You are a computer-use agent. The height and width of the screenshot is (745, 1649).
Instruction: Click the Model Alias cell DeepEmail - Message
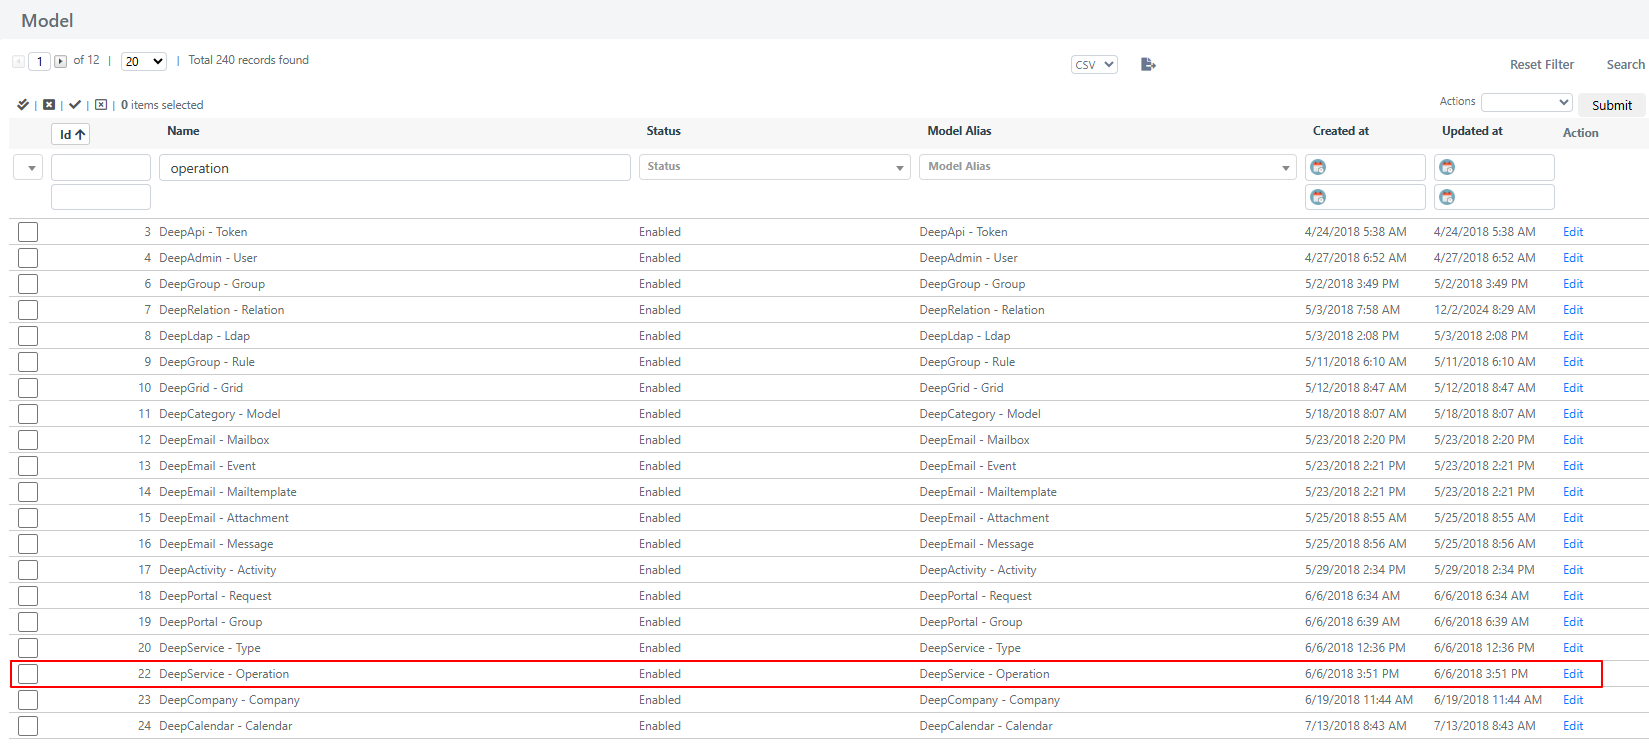click(977, 544)
